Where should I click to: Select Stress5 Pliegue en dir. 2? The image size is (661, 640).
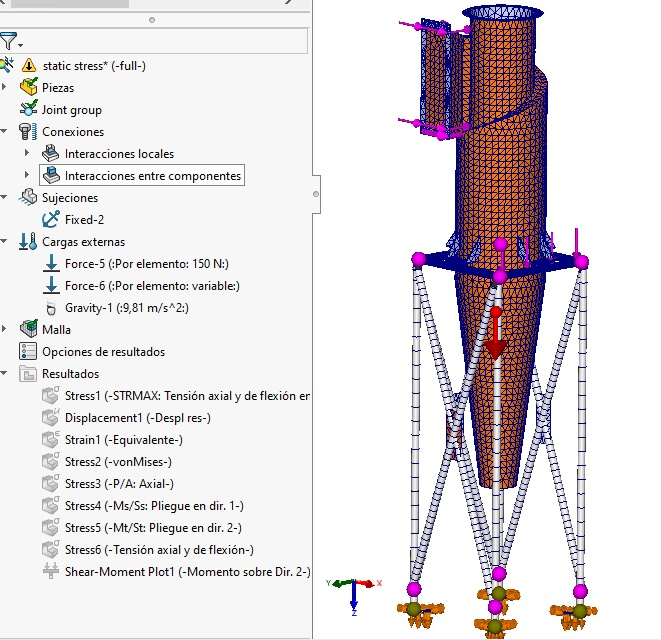point(153,528)
